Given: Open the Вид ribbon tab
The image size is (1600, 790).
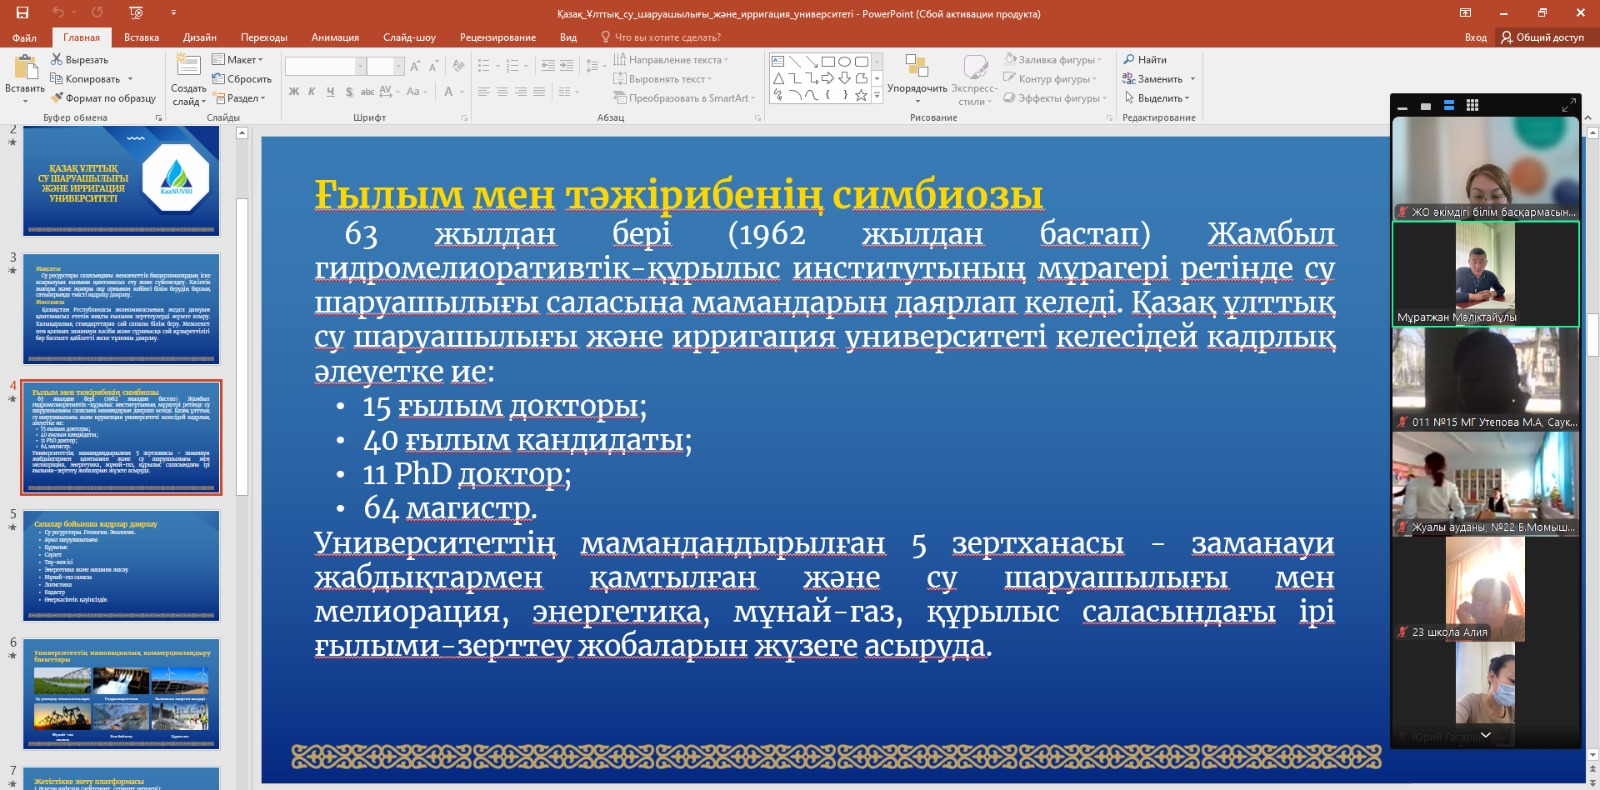Looking at the screenshot, I should (568, 38).
